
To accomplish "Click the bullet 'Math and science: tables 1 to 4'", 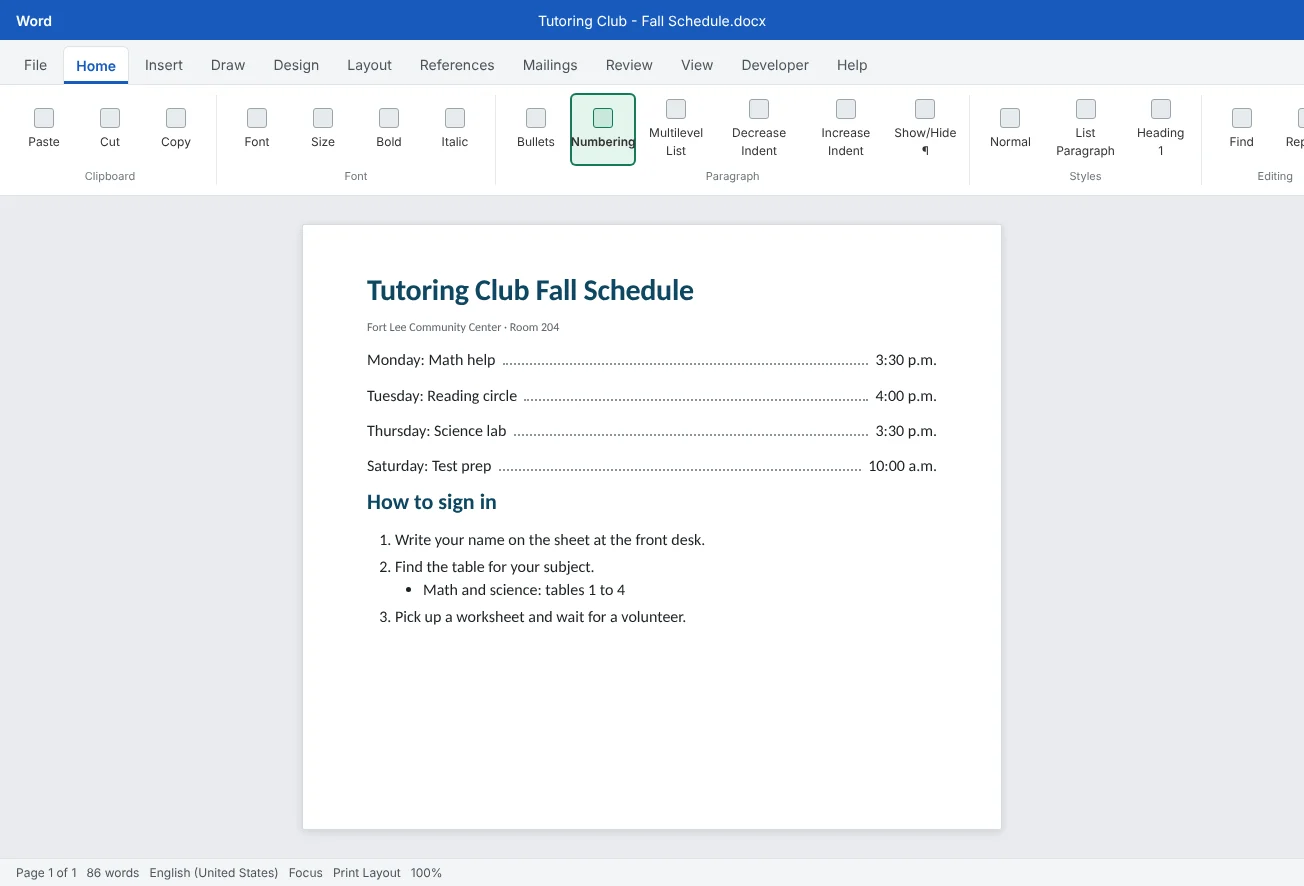I will click(524, 590).
